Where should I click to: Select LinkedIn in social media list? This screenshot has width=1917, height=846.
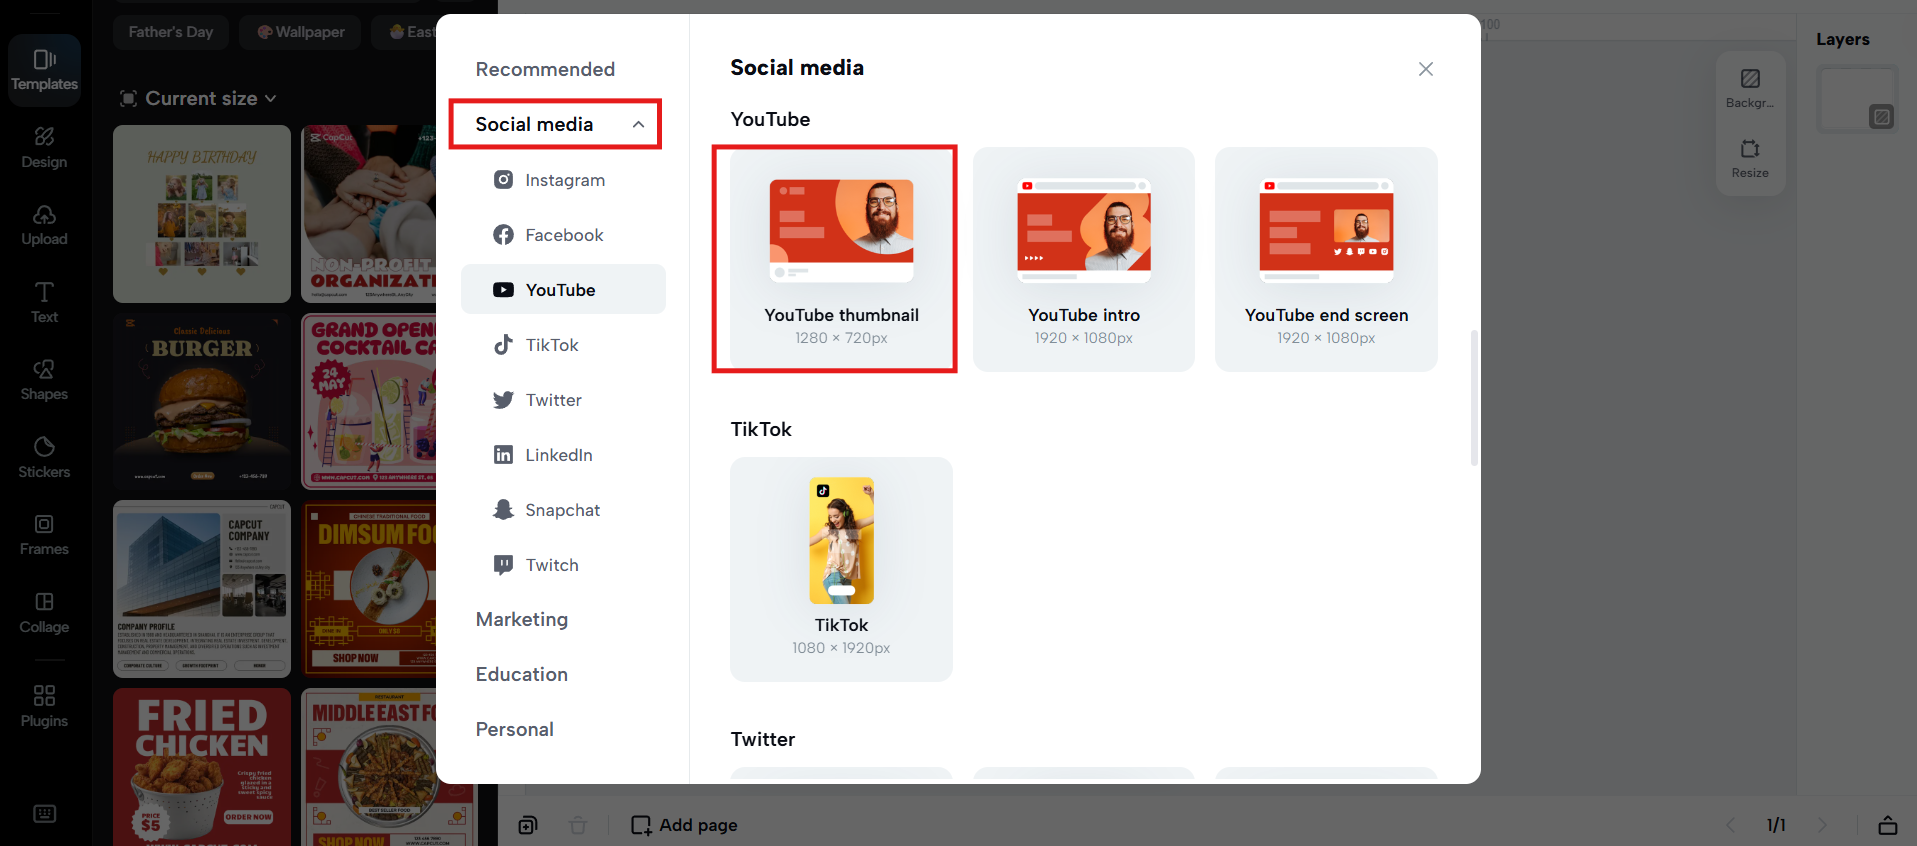[x=563, y=455]
